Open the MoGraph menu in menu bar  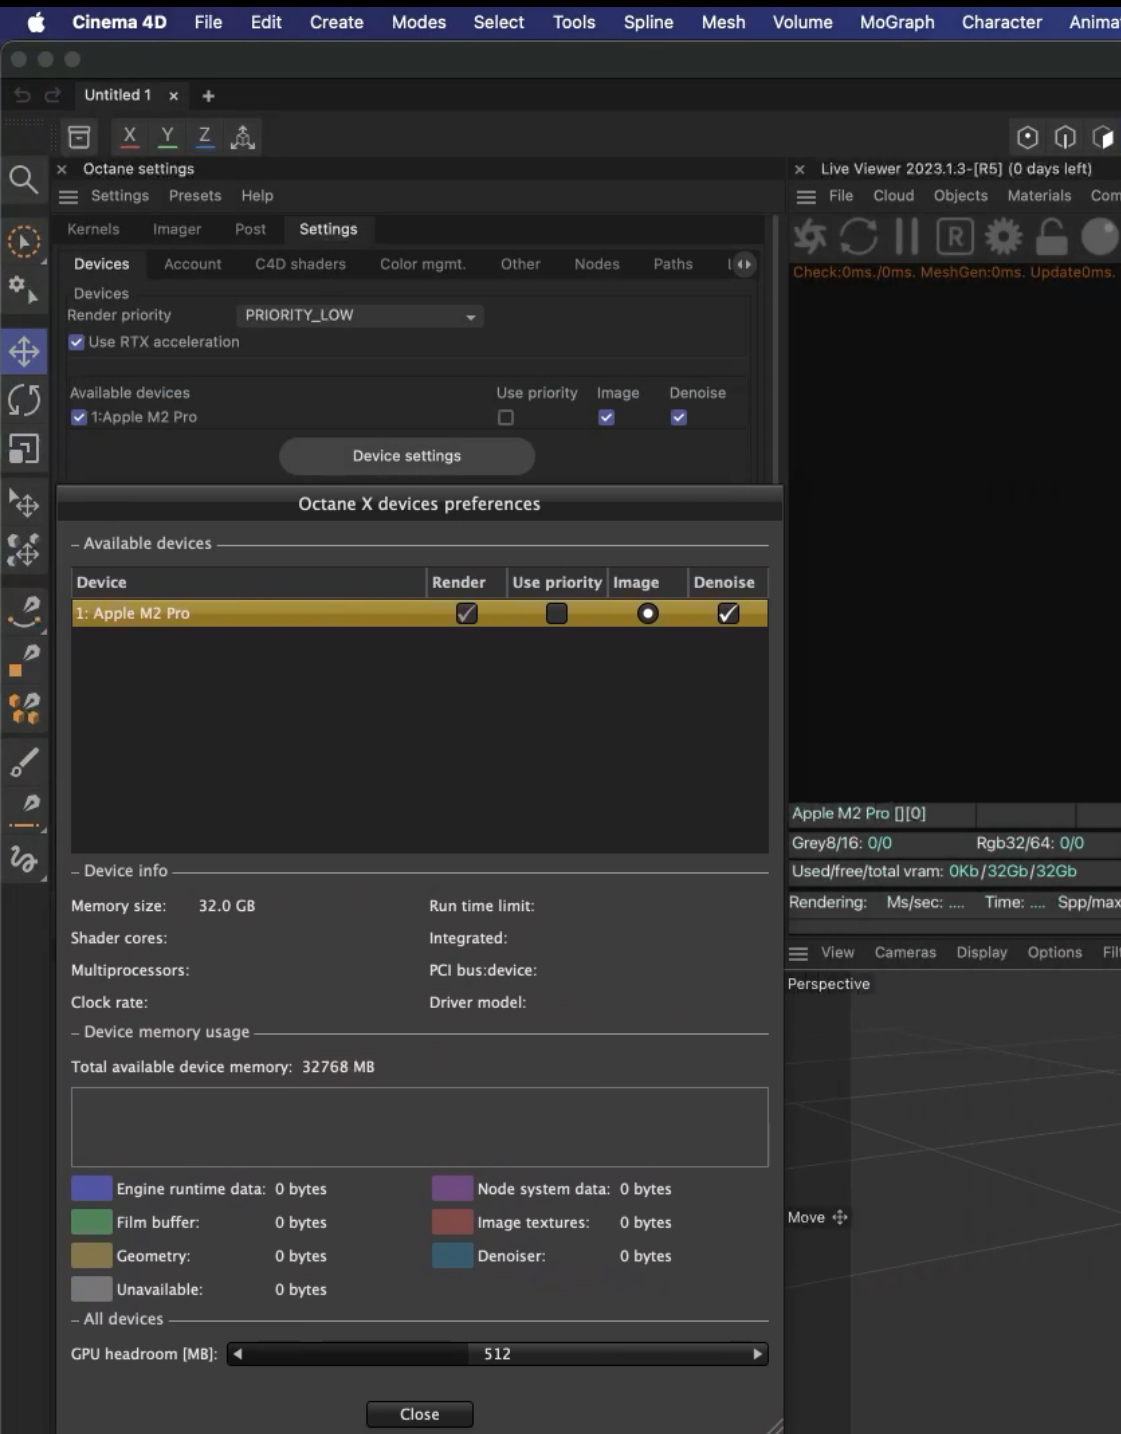[897, 22]
